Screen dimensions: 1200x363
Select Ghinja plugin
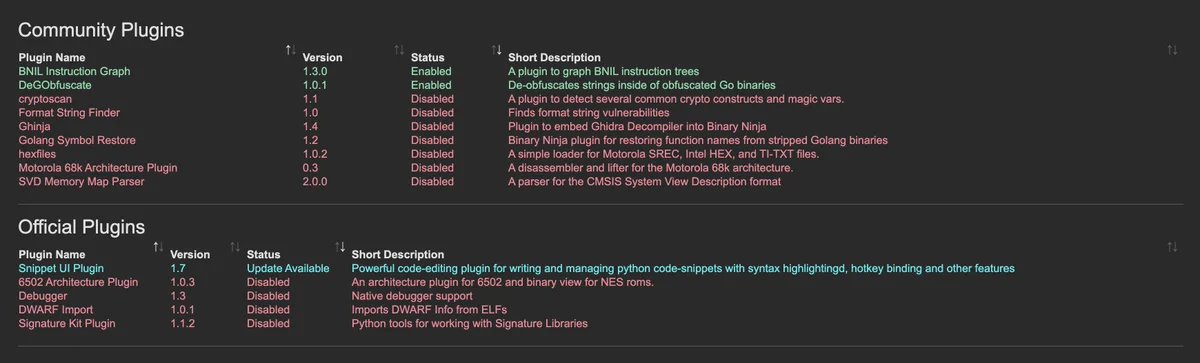35,127
